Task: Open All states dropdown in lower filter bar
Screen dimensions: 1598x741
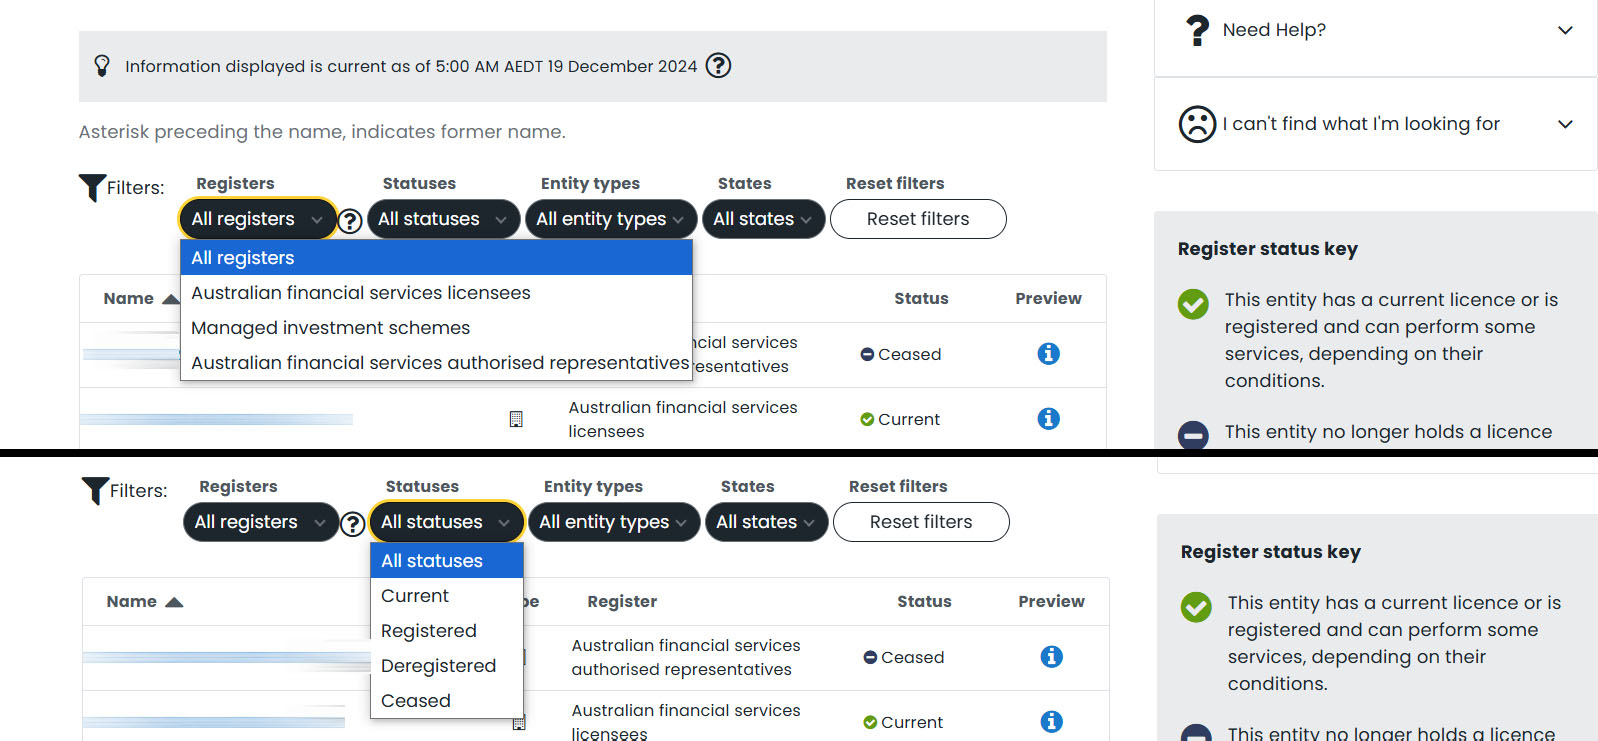Action: 765,522
